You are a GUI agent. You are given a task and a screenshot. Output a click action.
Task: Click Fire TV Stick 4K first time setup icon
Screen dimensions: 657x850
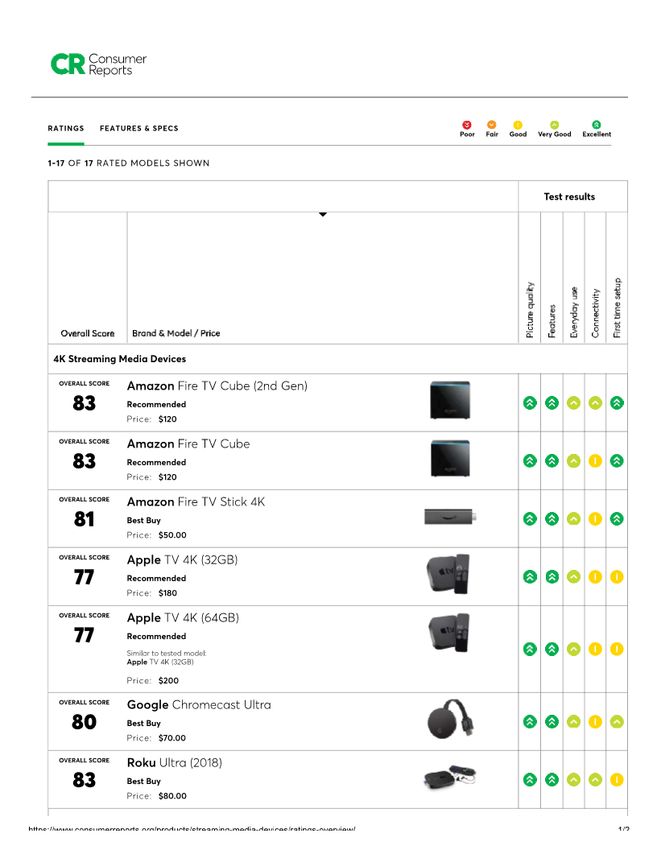(x=617, y=519)
